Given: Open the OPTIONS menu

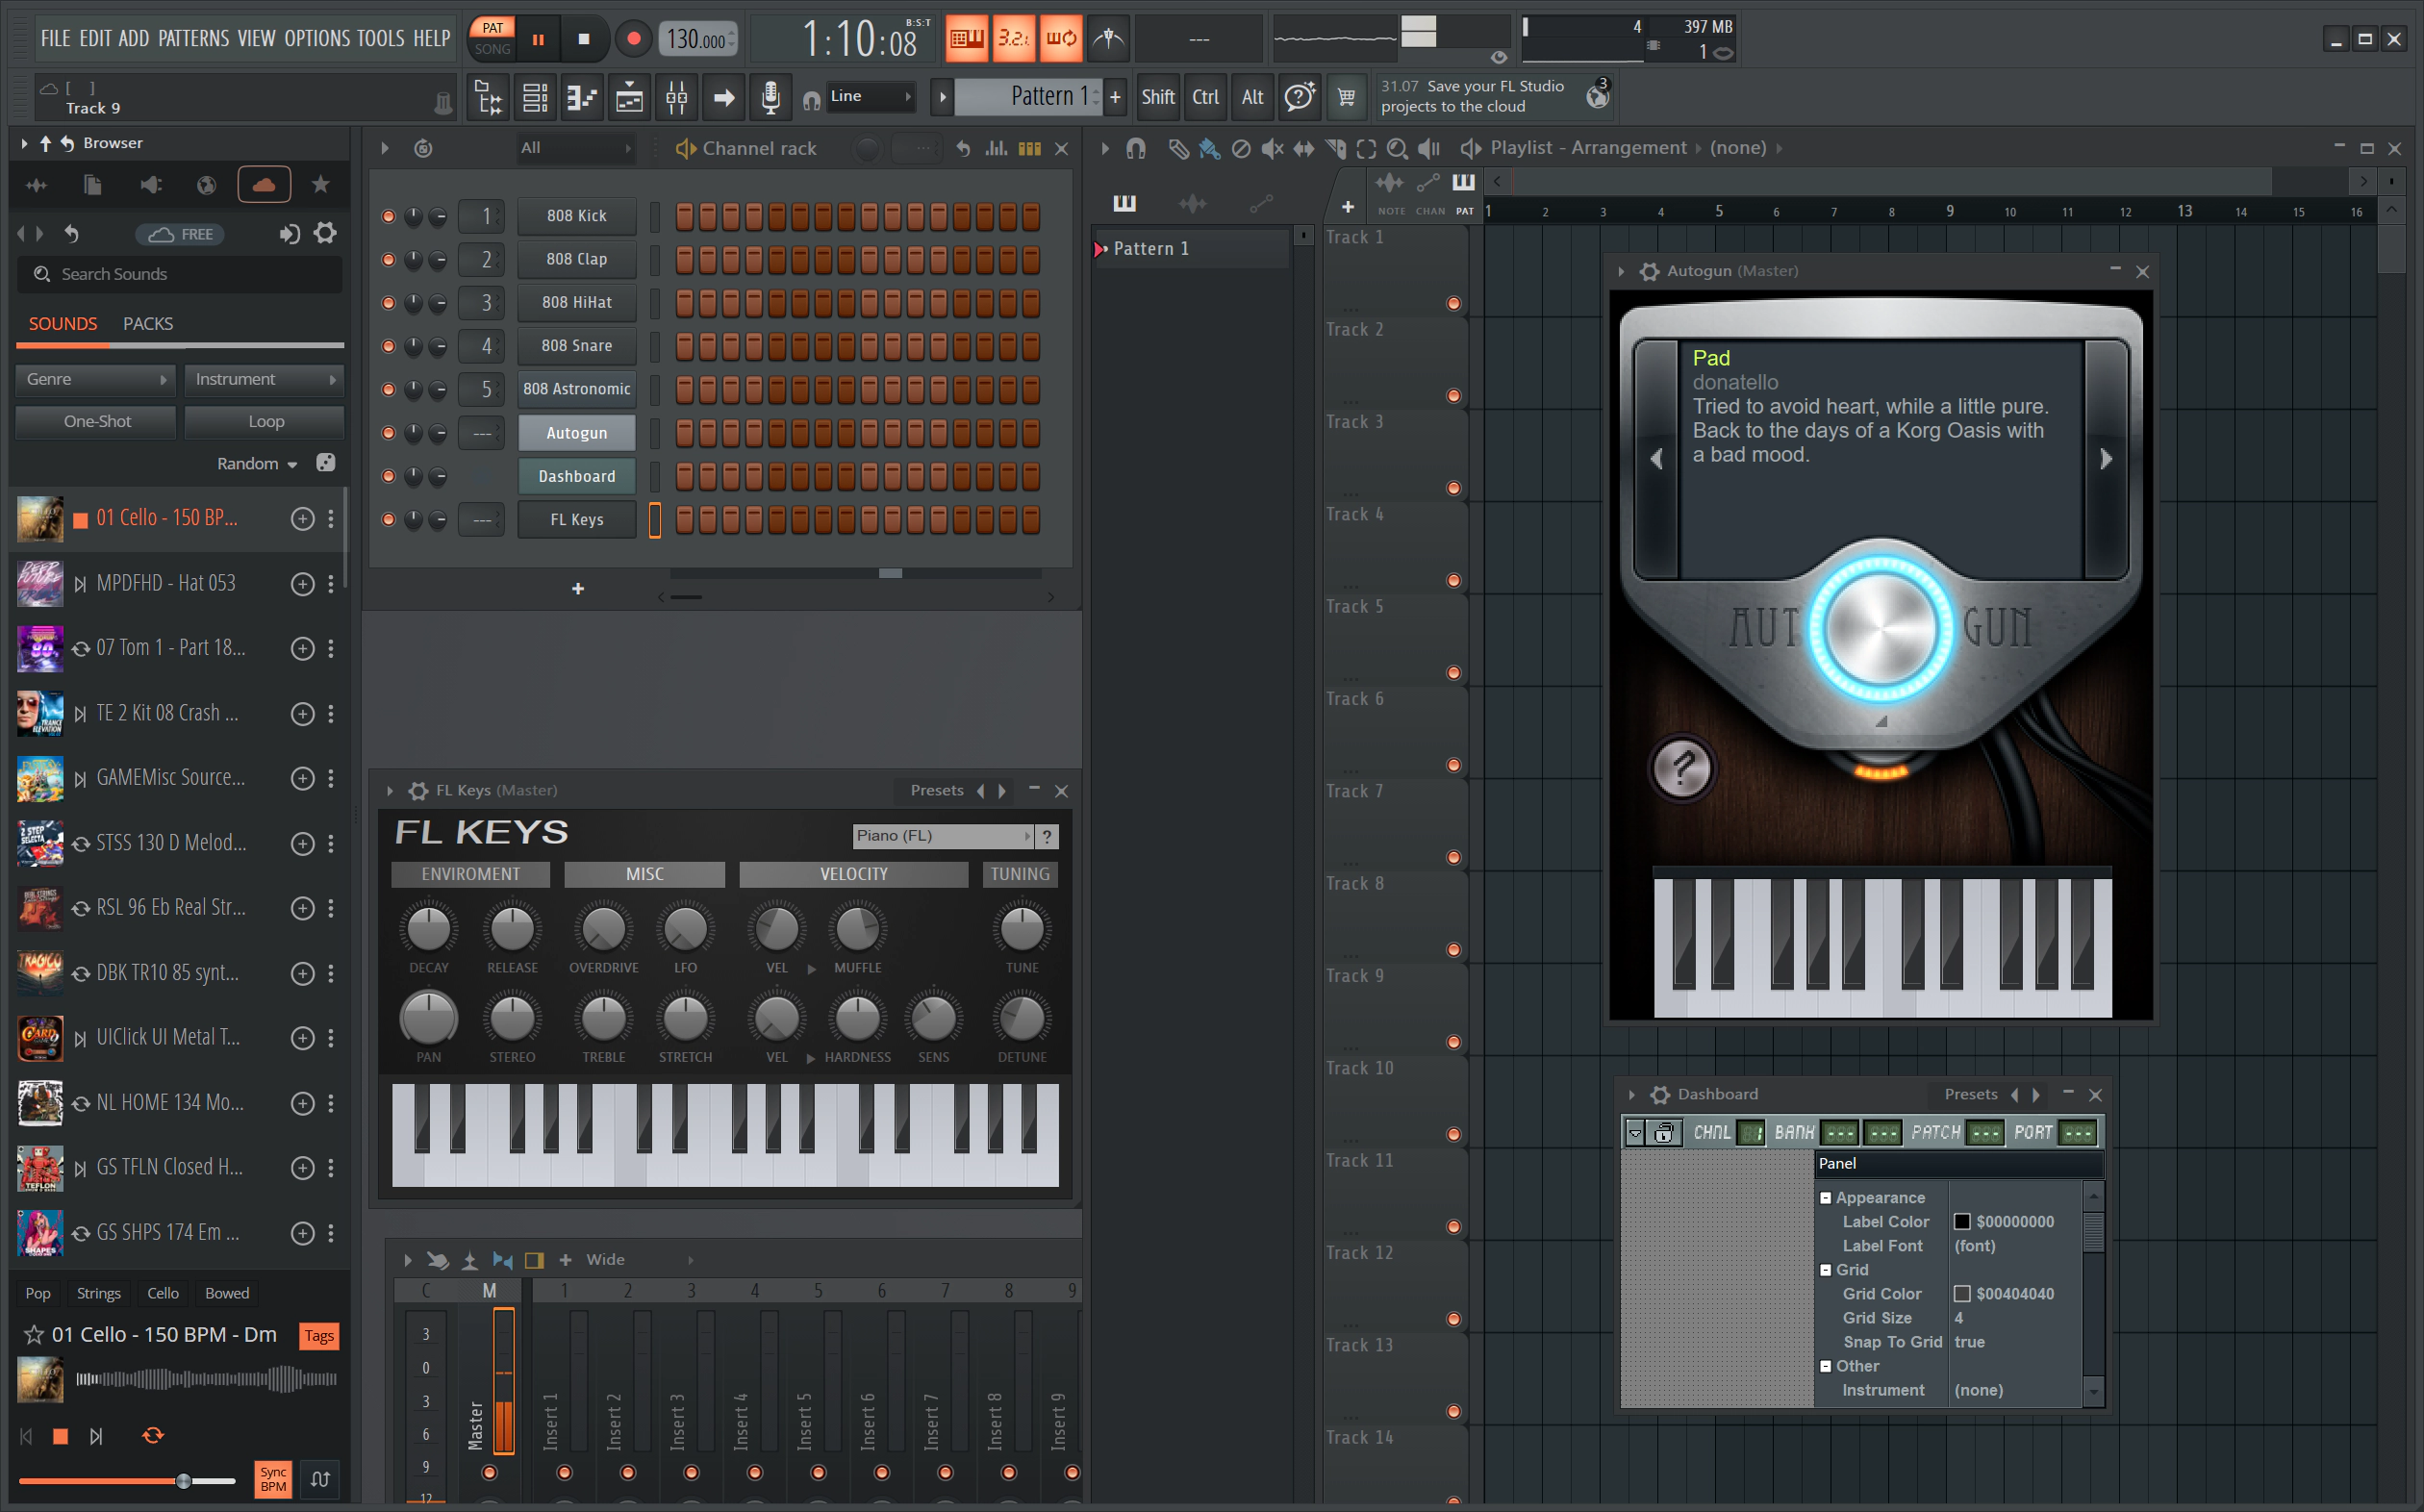Looking at the screenshot, I should point(317,38).
